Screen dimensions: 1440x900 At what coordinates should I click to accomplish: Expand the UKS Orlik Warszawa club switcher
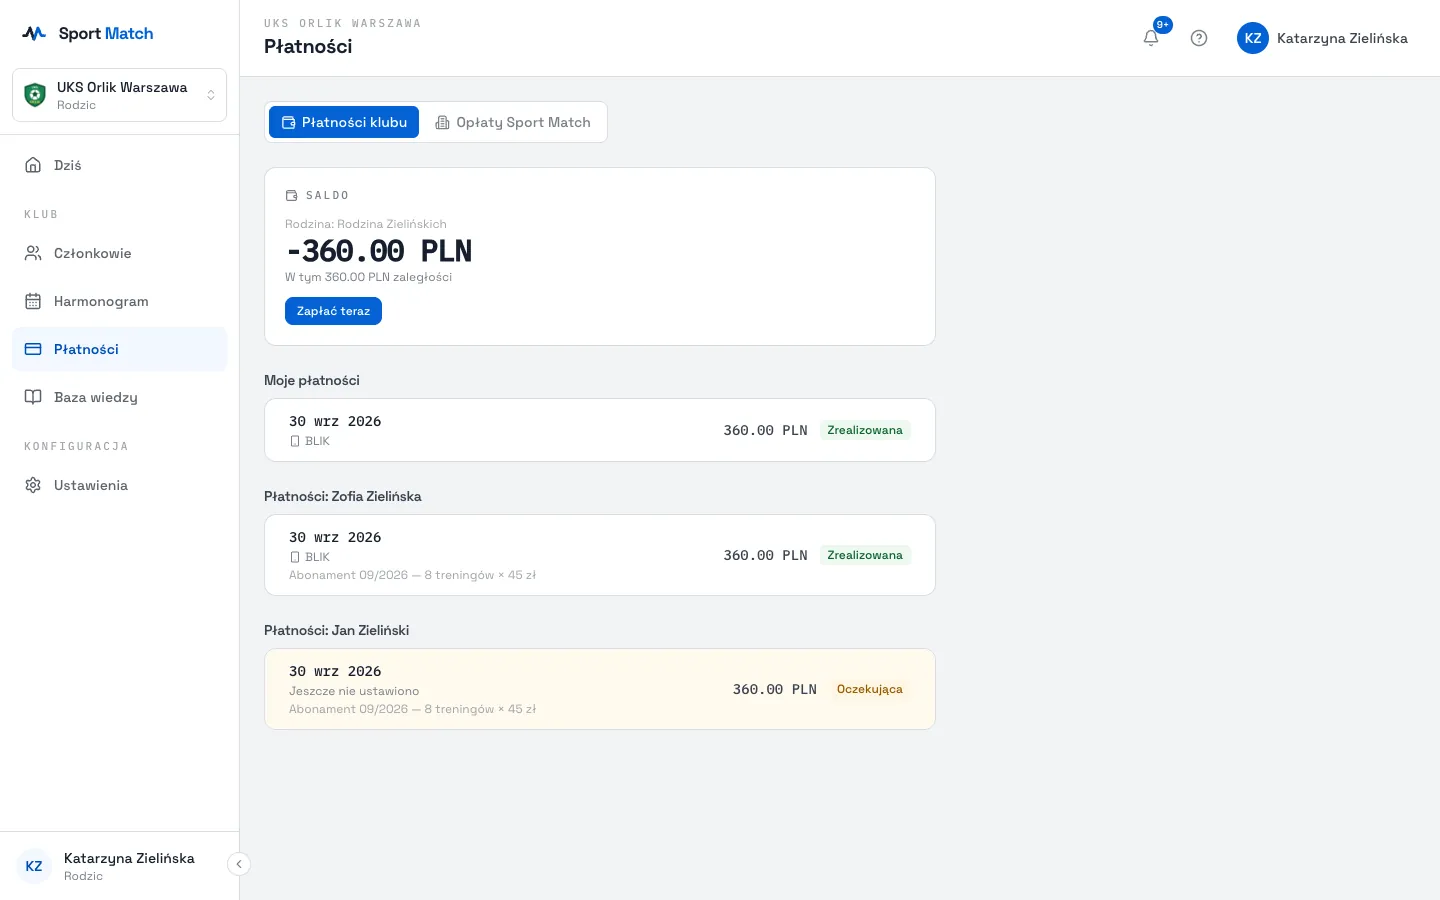(x=119, y=95)
